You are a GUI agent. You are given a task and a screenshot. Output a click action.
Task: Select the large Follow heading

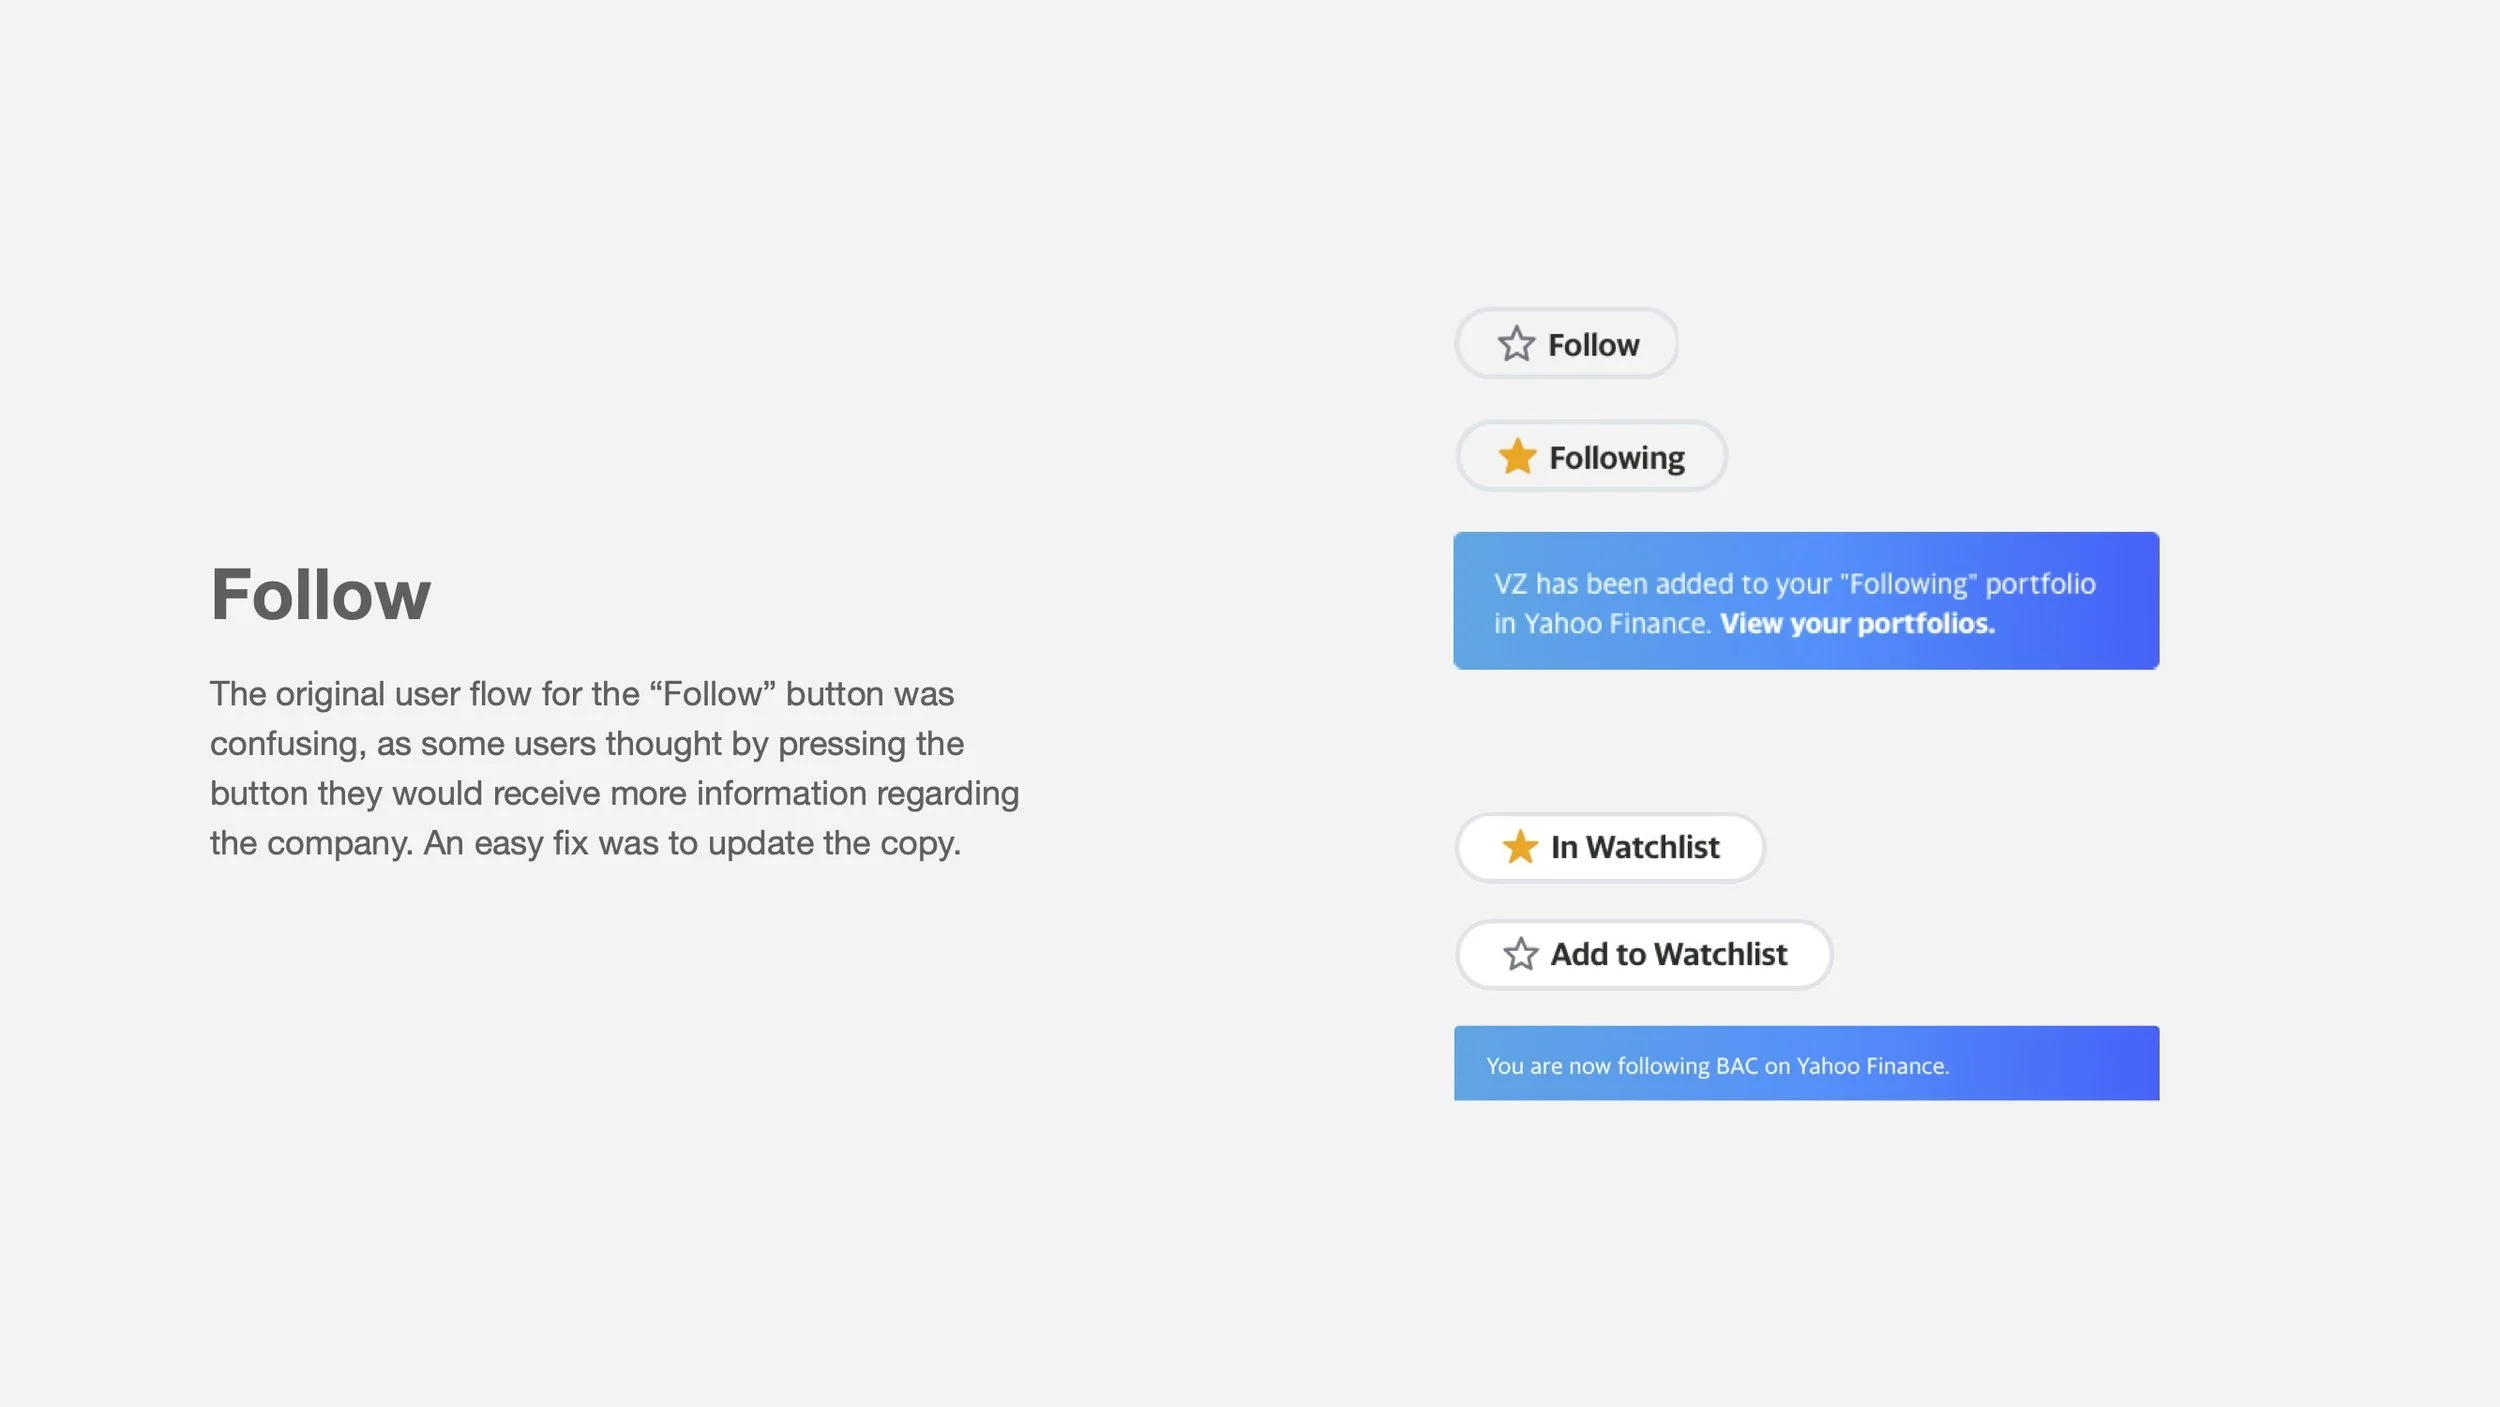pos(320,594)
